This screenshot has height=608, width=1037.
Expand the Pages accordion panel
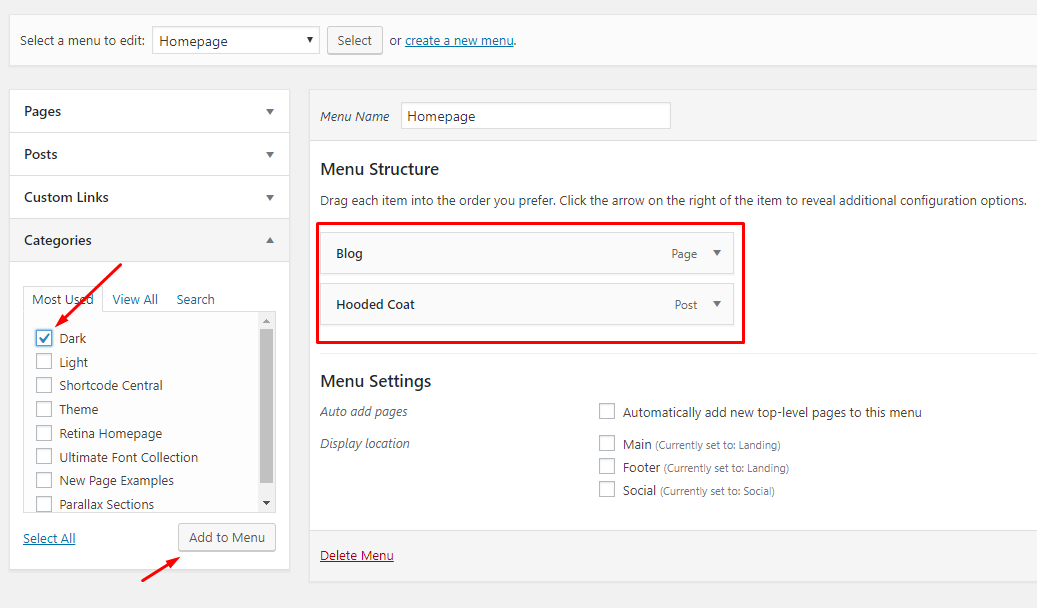[x=269, y=112]
